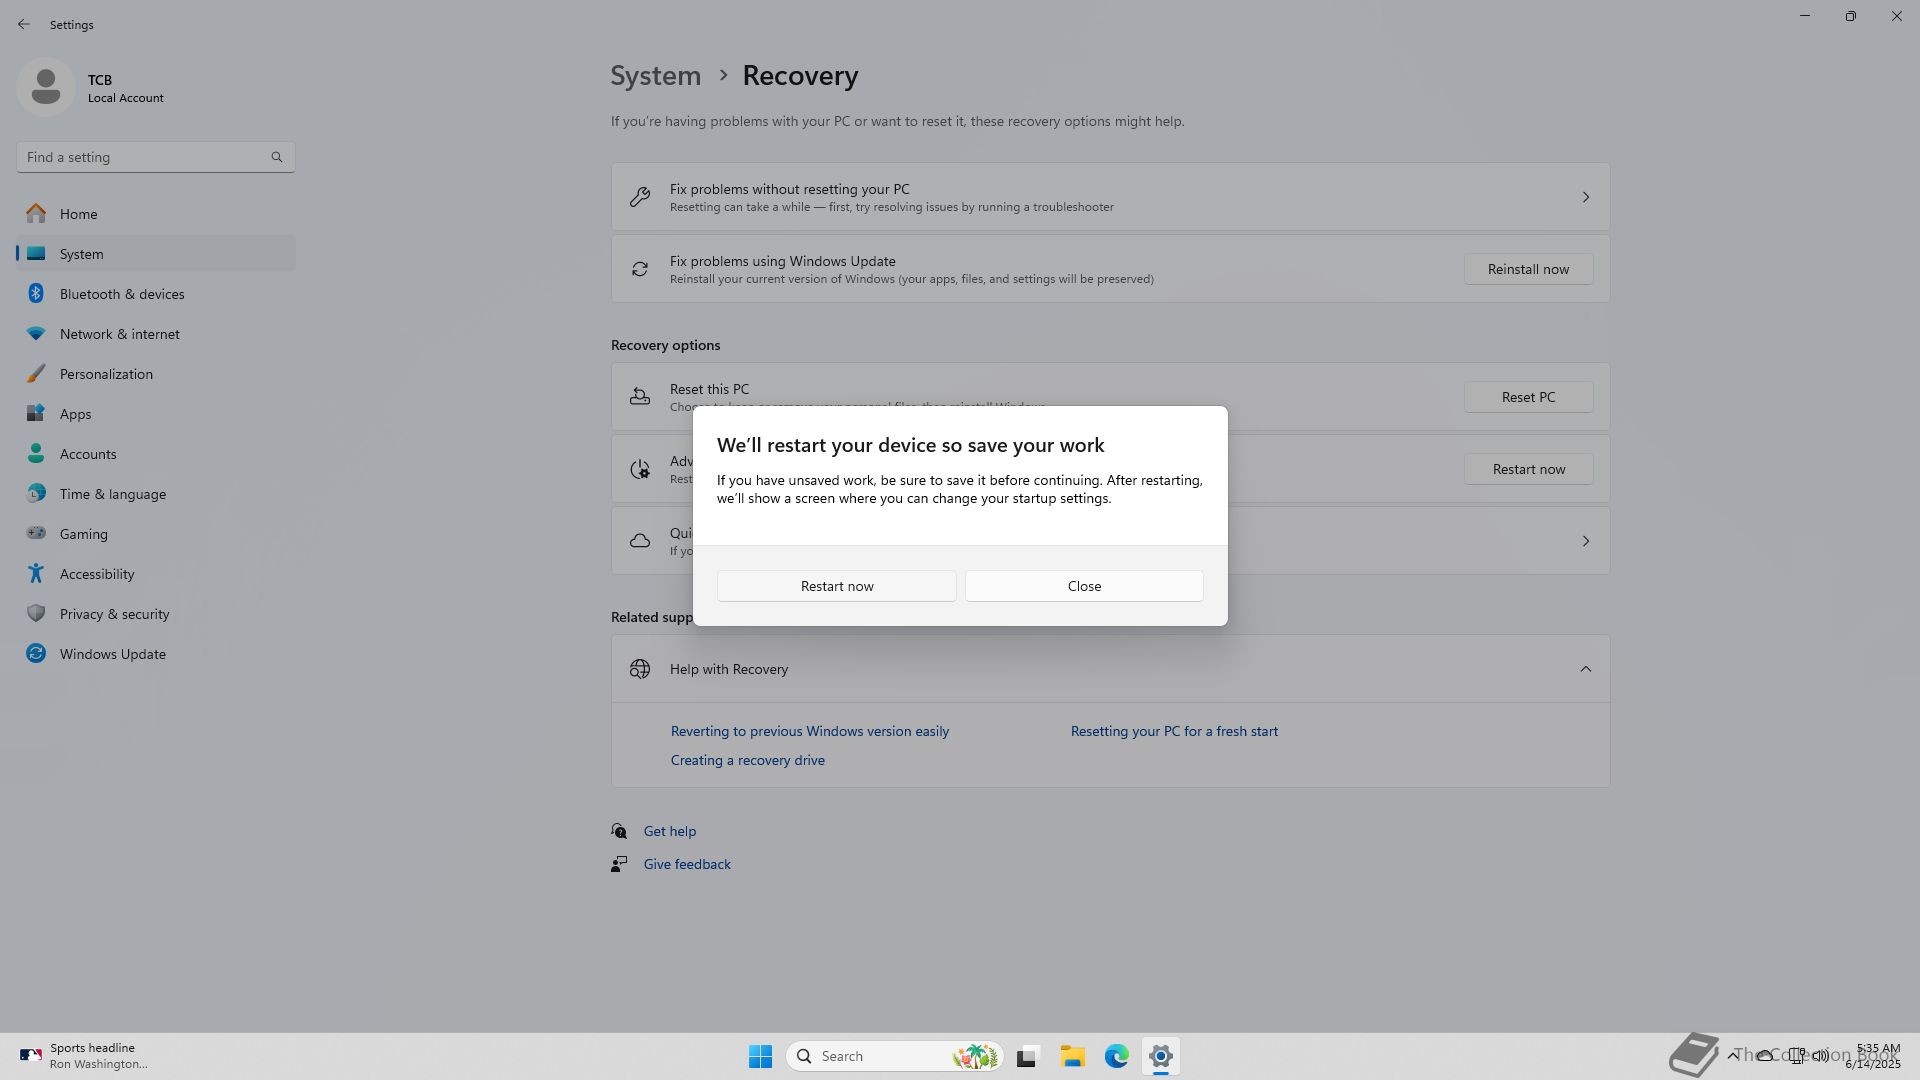Image resolution: width=1920 pixels, height=1080 pixels.
Task: Select Privacy & security in sidebar
Action: [x=115, y=614]
